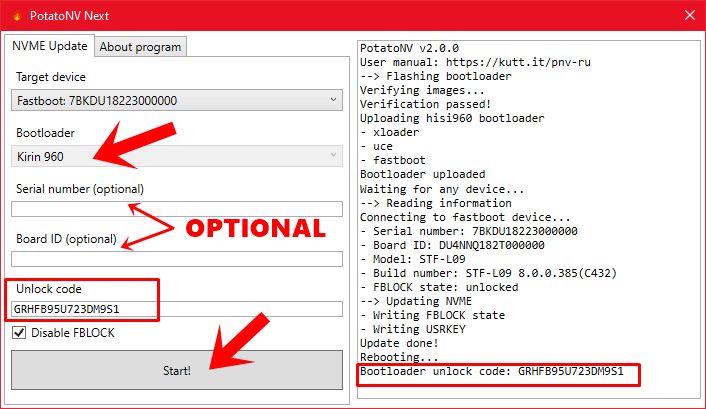Click the Serial number input field

(x=176, y=209)
